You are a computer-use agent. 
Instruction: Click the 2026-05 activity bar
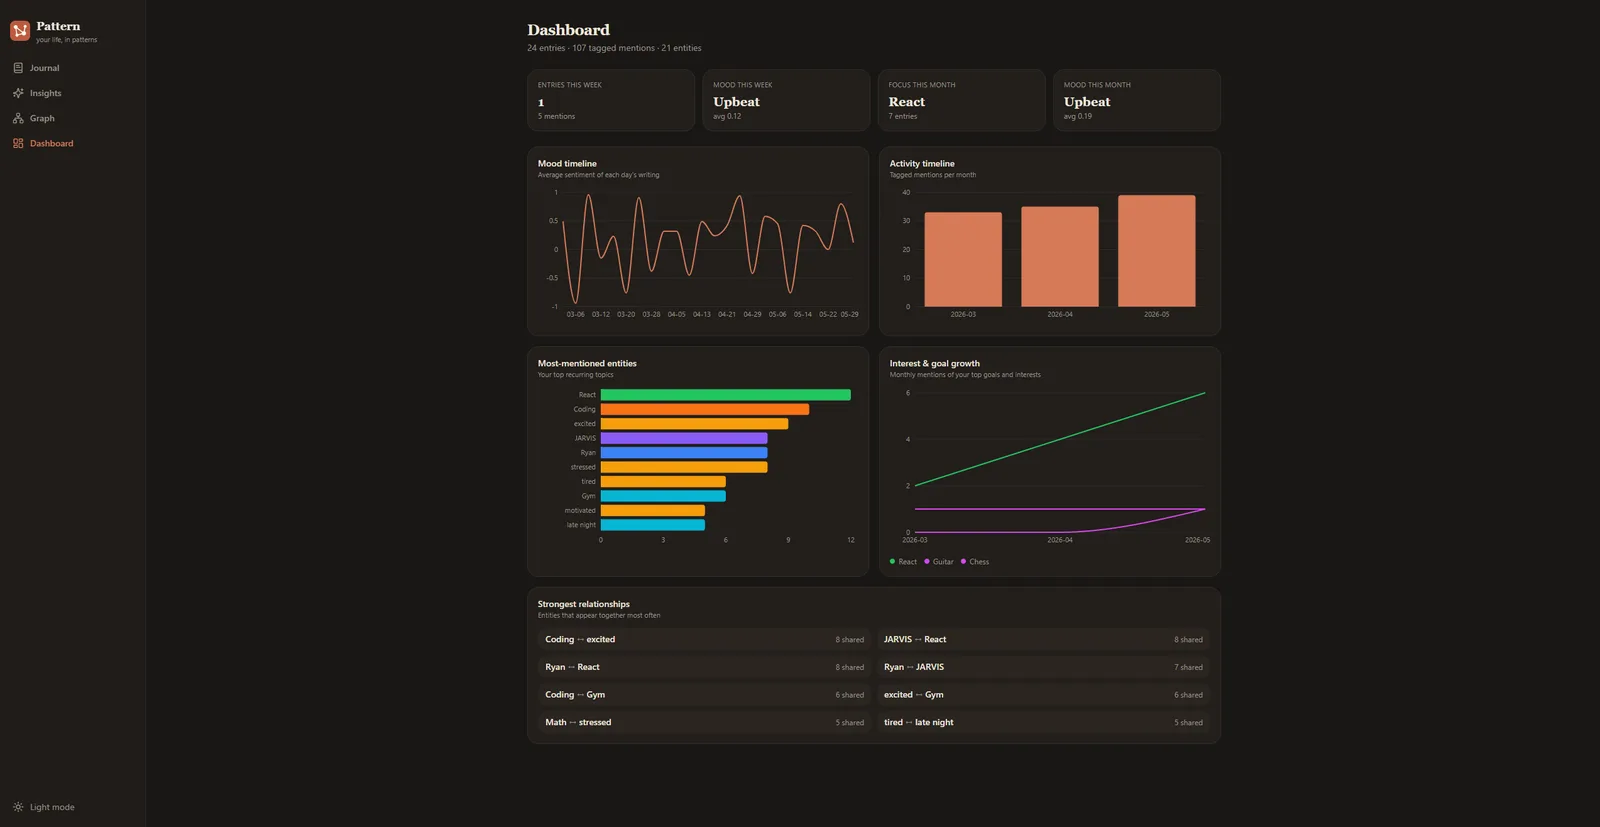click(1156, 251)
